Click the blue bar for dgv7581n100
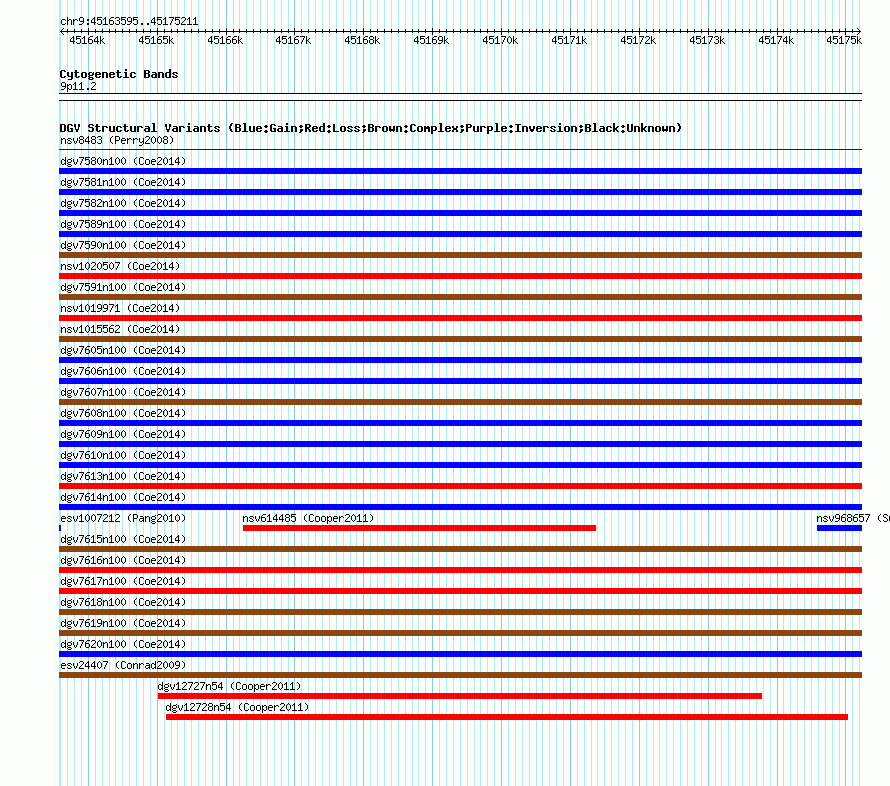The width and height of the screenshot is (890, 786). pyautogui.click(x=460, y=192)
